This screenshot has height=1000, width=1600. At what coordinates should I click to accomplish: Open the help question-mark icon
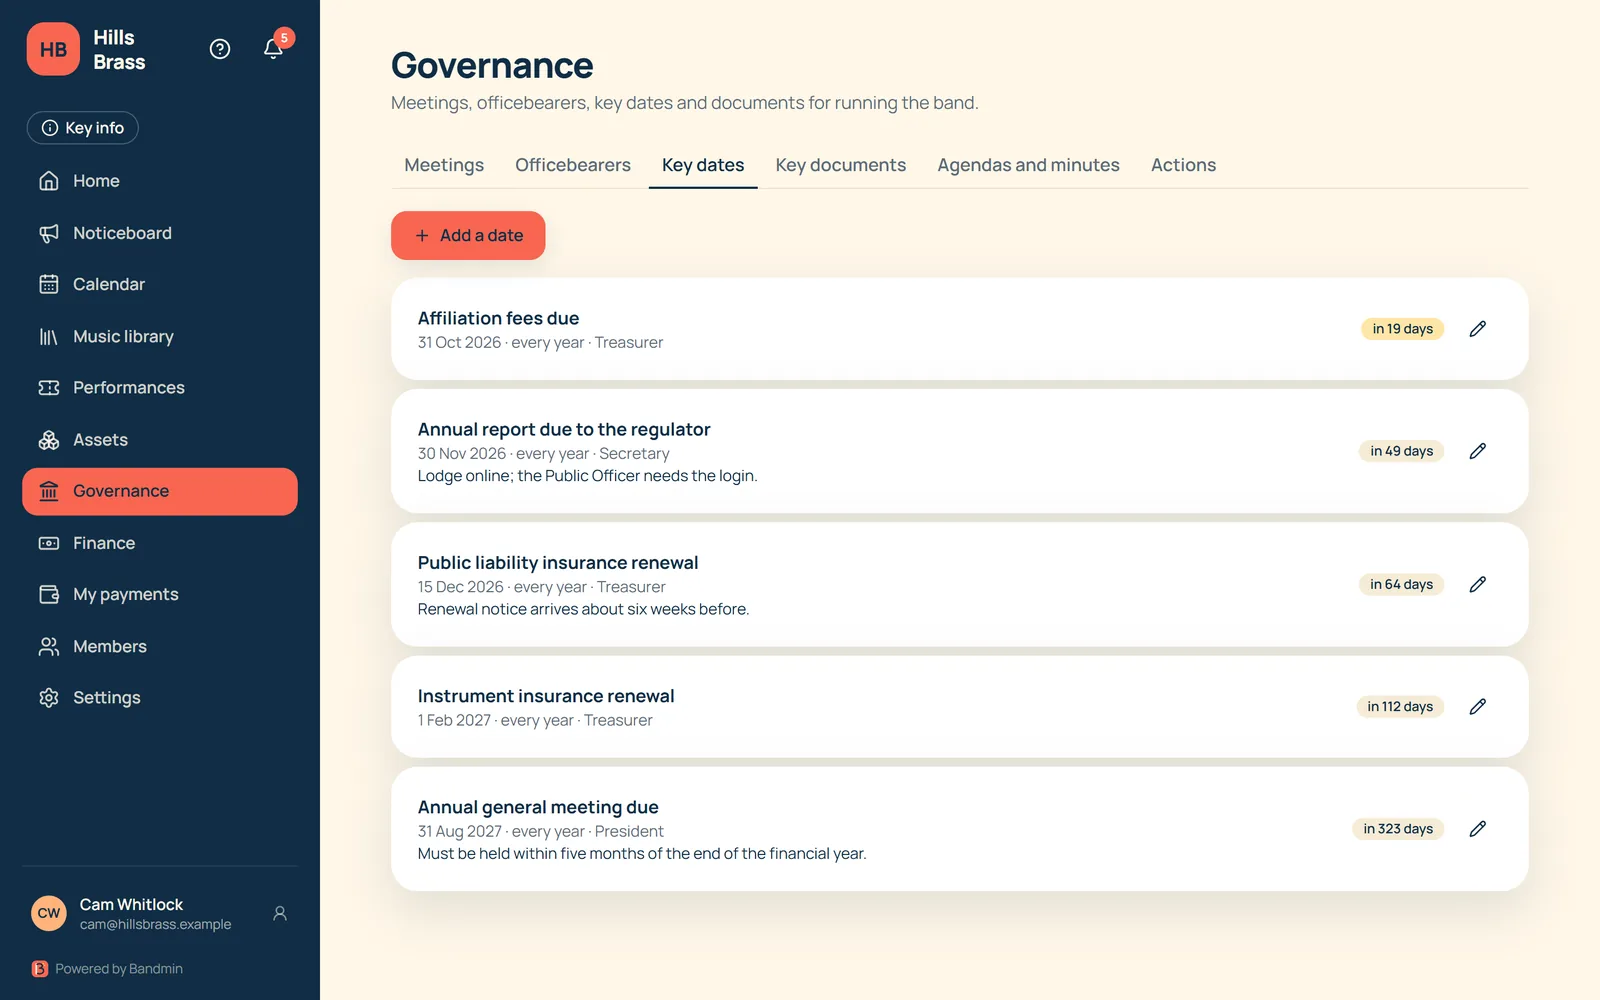[220, 49]
